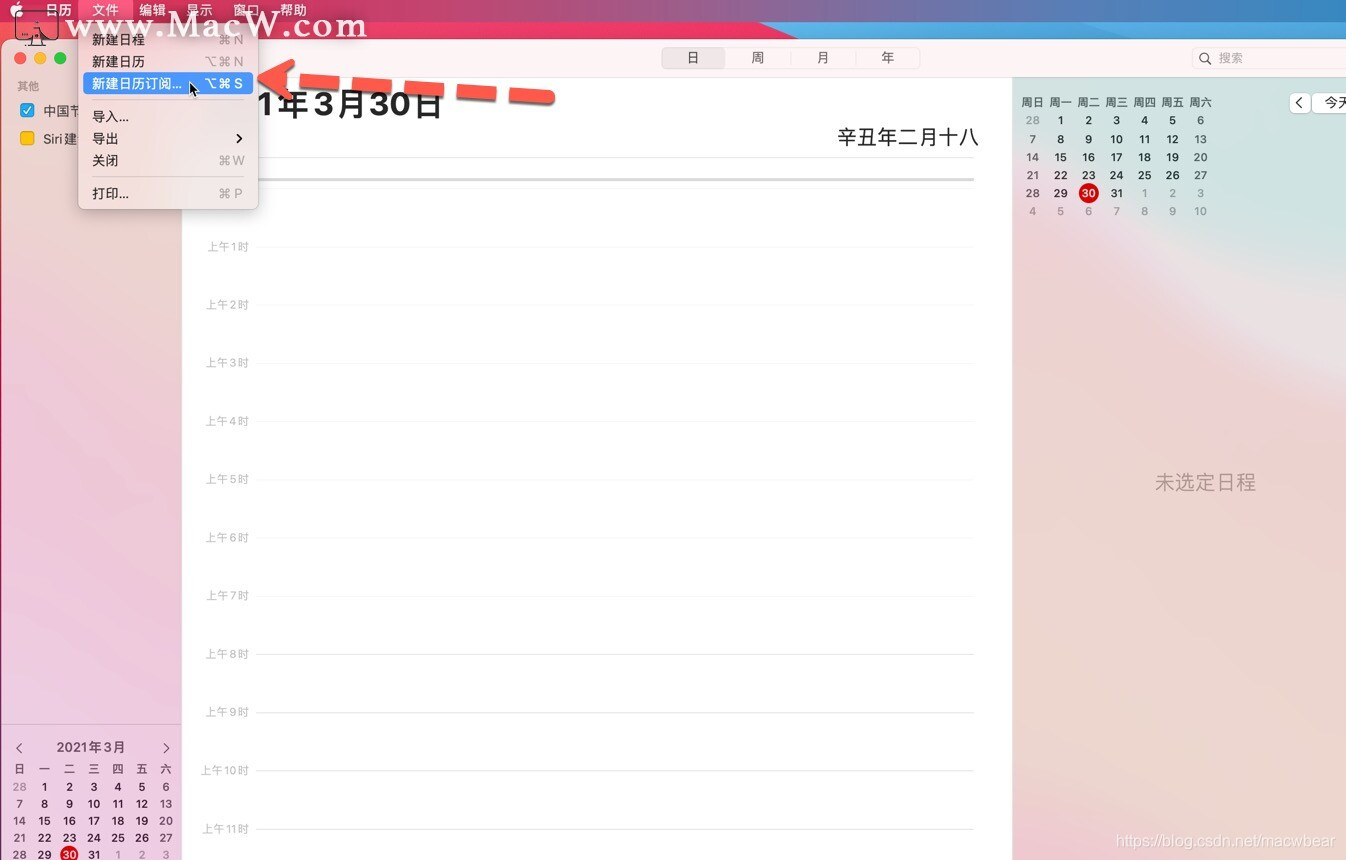Click the previous-day arrow beside 今天
This screenshot has height=860, width=1346.
[x=1299, y=103]
